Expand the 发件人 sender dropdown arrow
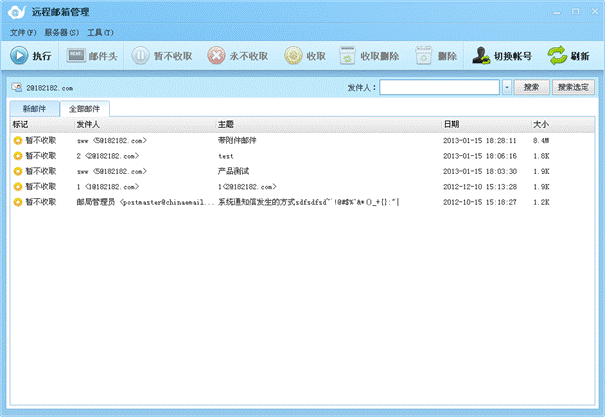Viewport: 605px width, 417px height. tap(507, 88)
